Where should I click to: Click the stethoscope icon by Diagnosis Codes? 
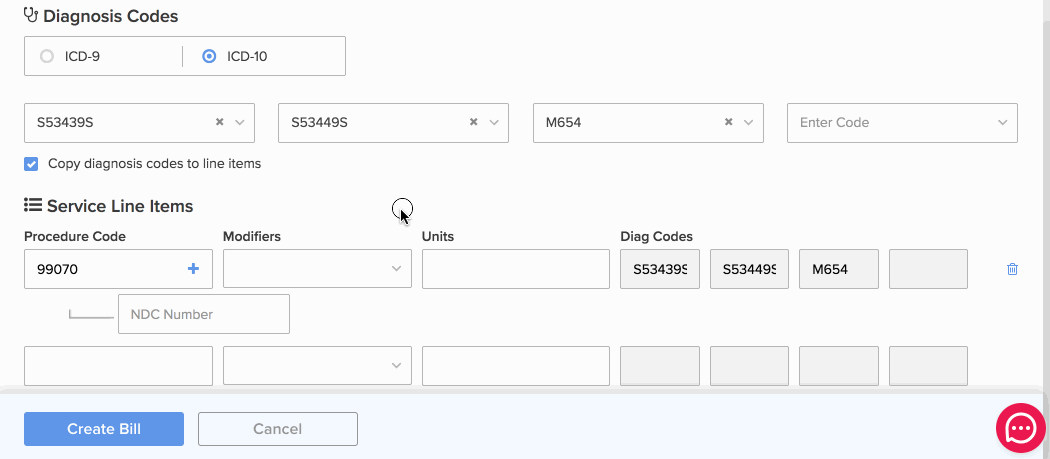[31, 15]
